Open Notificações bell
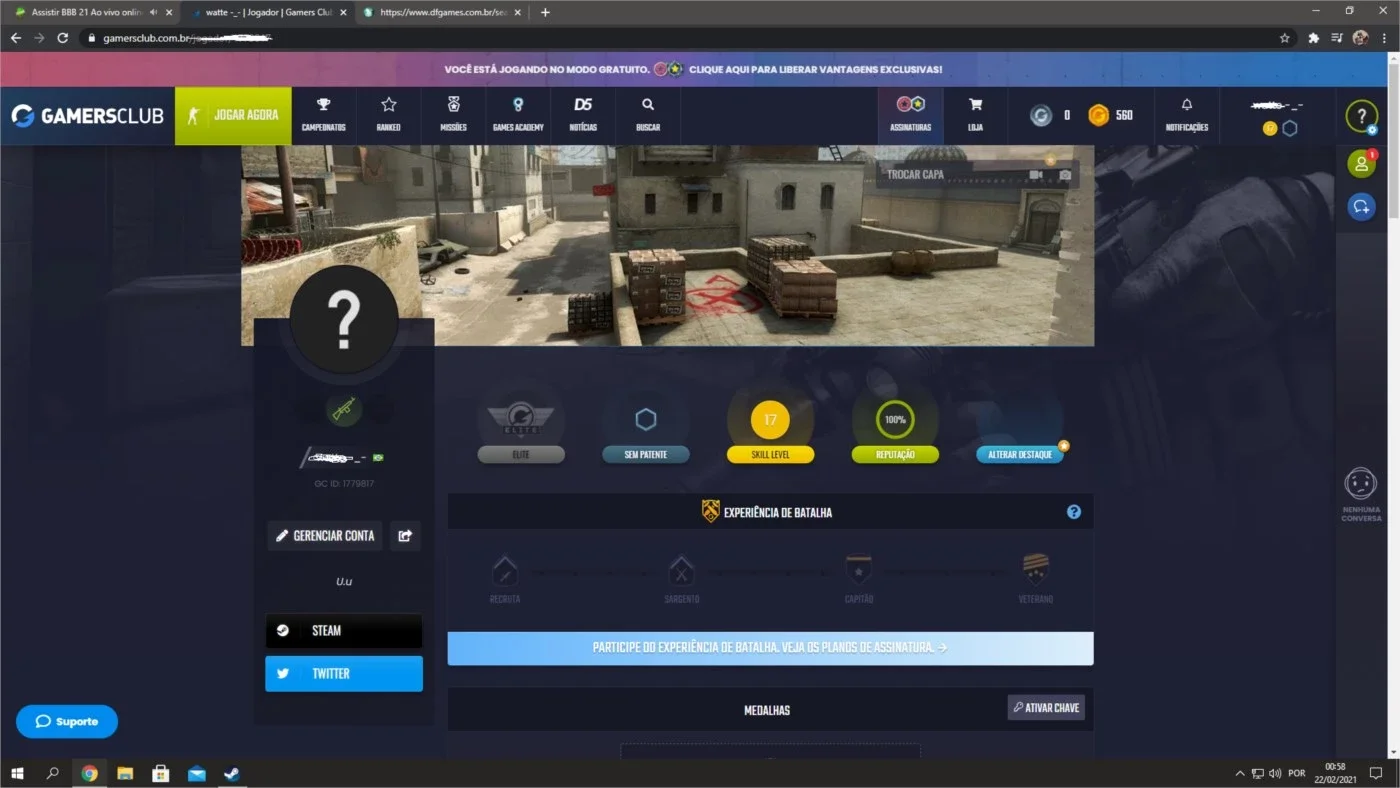Screen dimensions: 1400x788 pos(1187,116)
